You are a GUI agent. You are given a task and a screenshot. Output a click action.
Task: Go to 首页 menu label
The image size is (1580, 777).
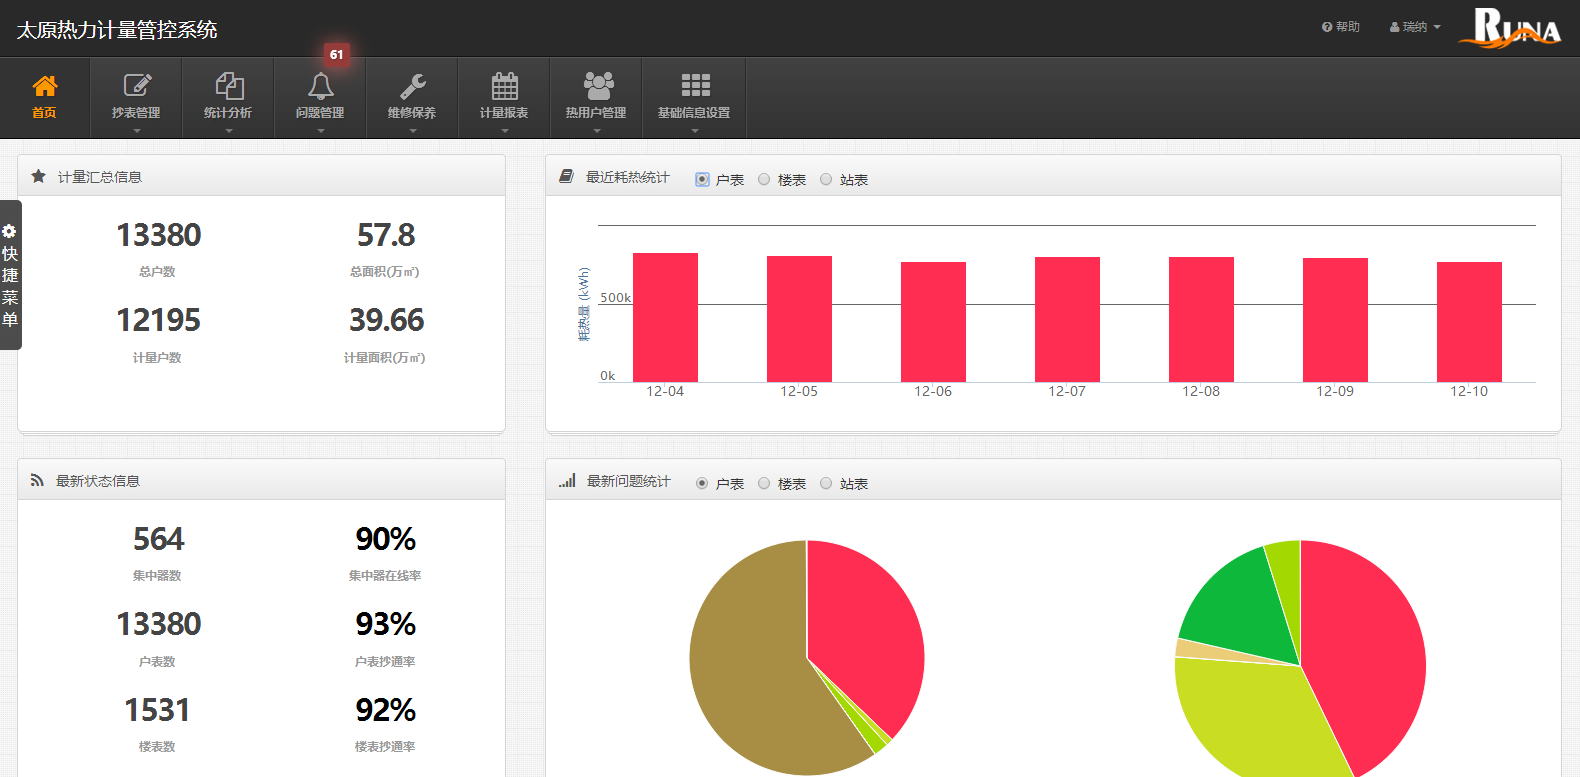(45, 113)
